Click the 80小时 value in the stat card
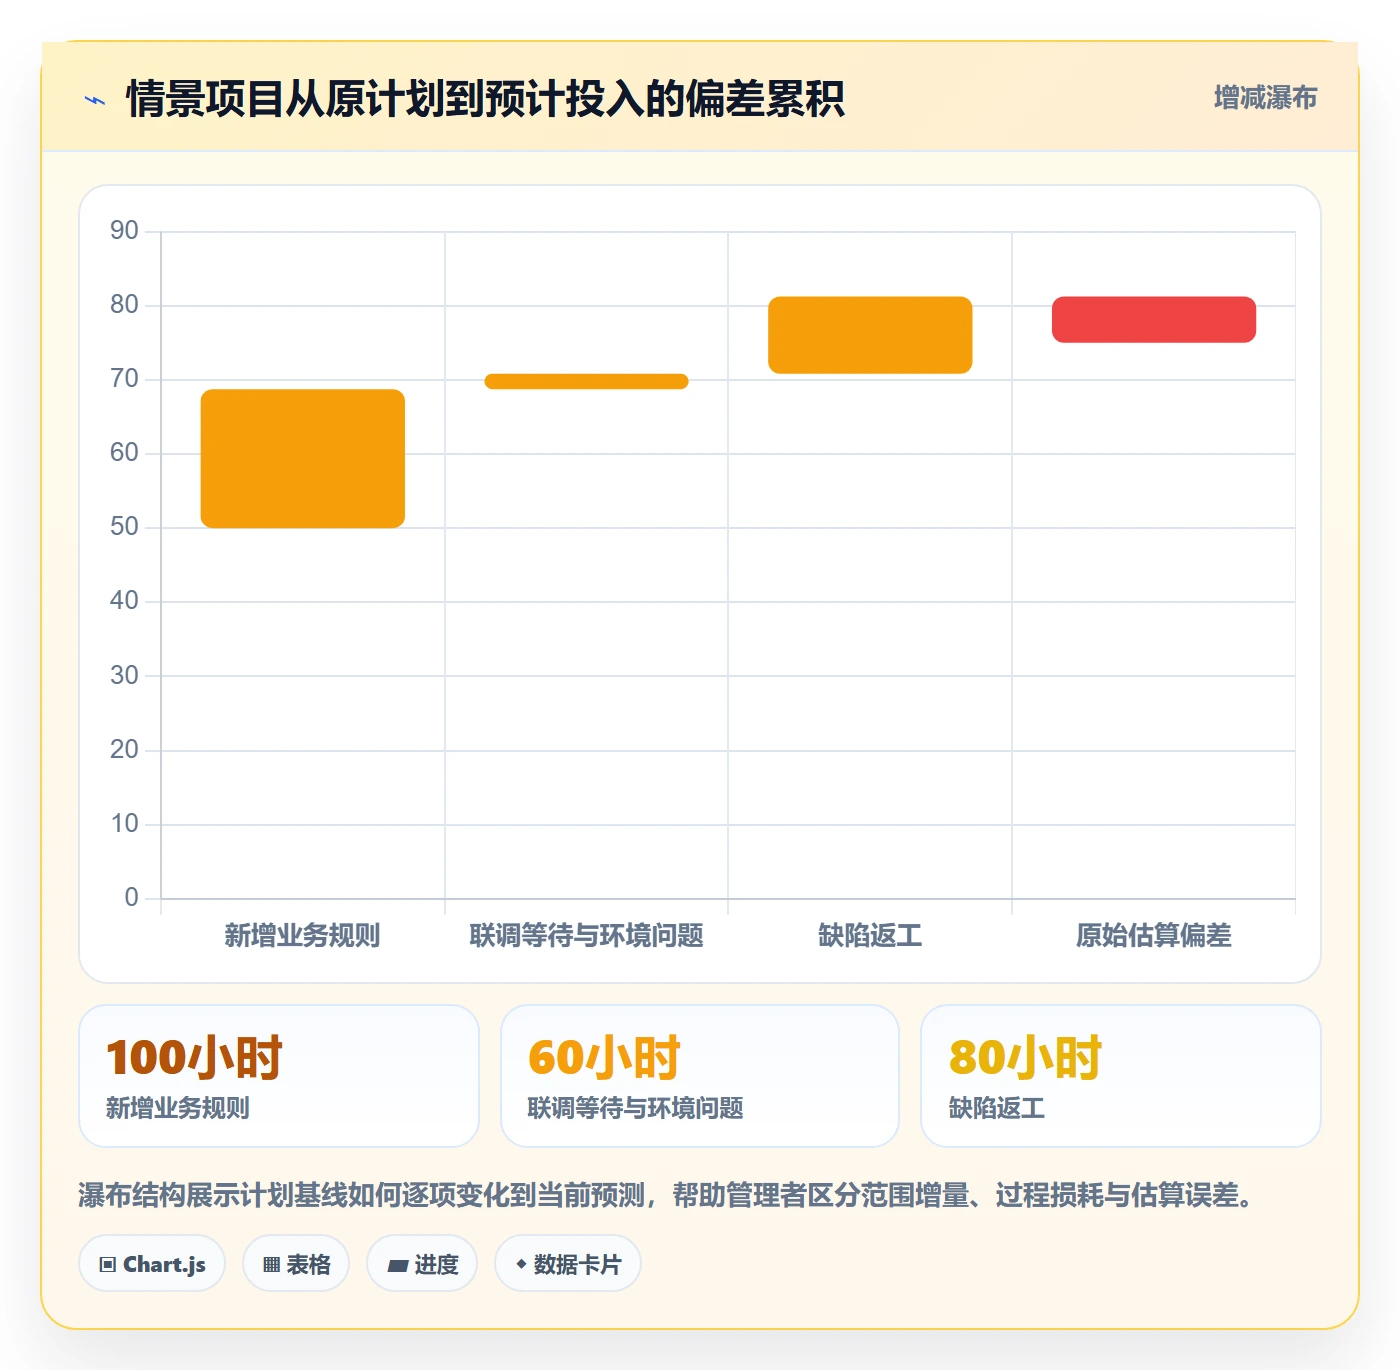1400x1370 pixels. point(1026,1058)
